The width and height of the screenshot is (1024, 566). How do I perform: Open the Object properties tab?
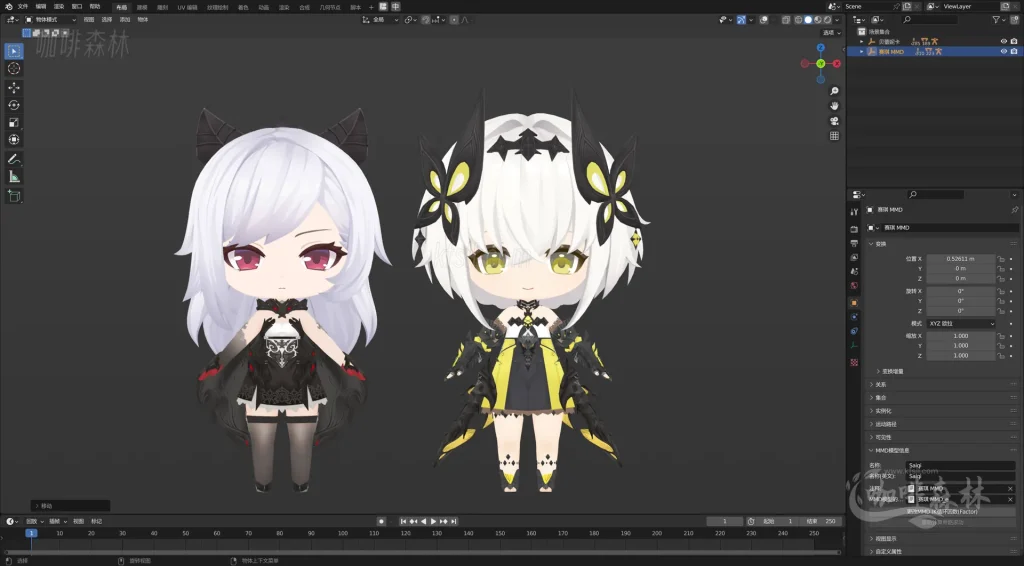pos(854,303)
